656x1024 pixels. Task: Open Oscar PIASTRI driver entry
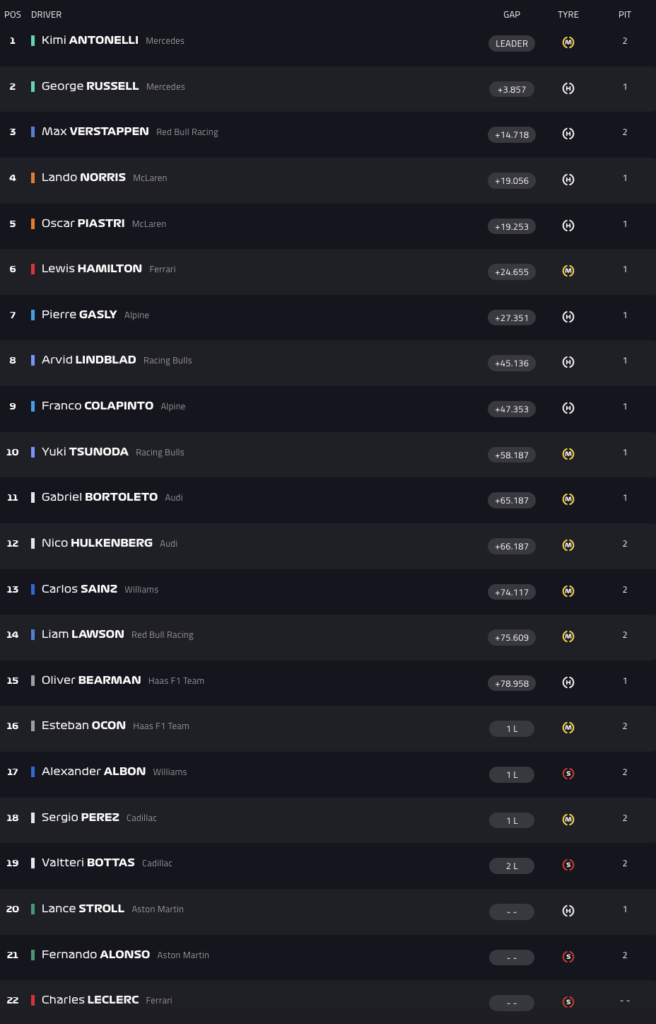click(328, 223)
